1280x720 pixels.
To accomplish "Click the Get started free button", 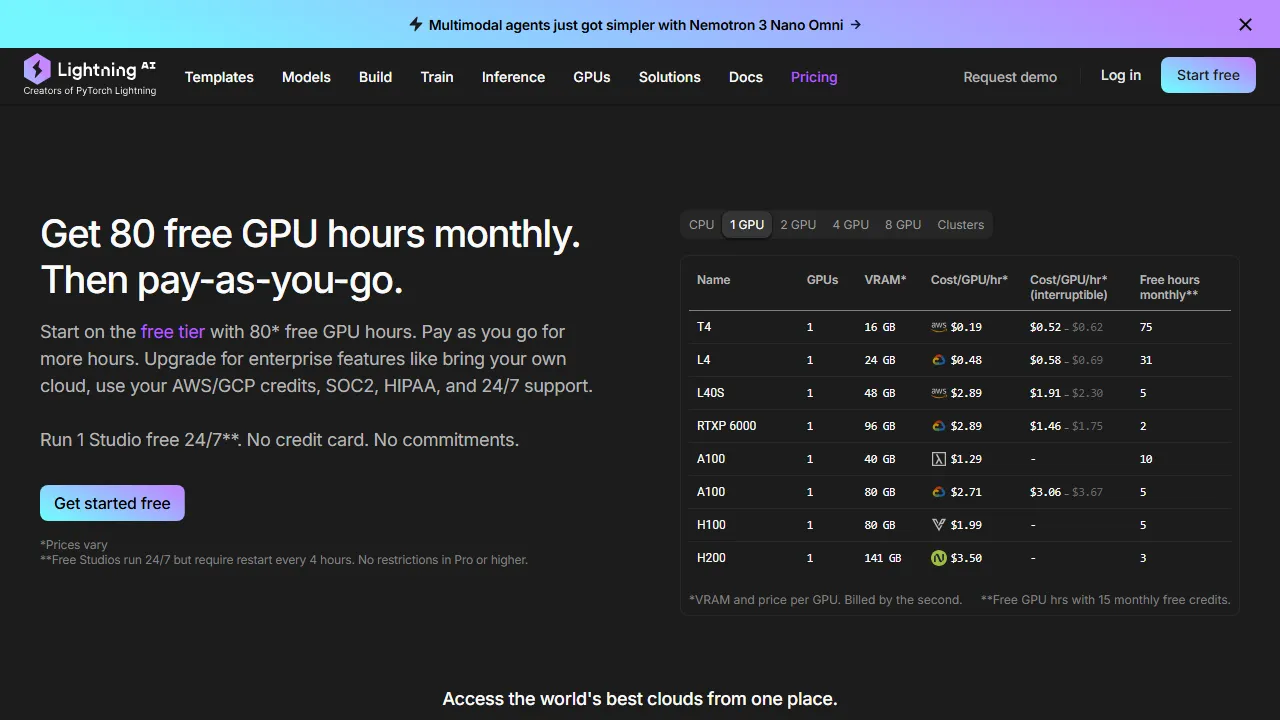I will point(112,503).
